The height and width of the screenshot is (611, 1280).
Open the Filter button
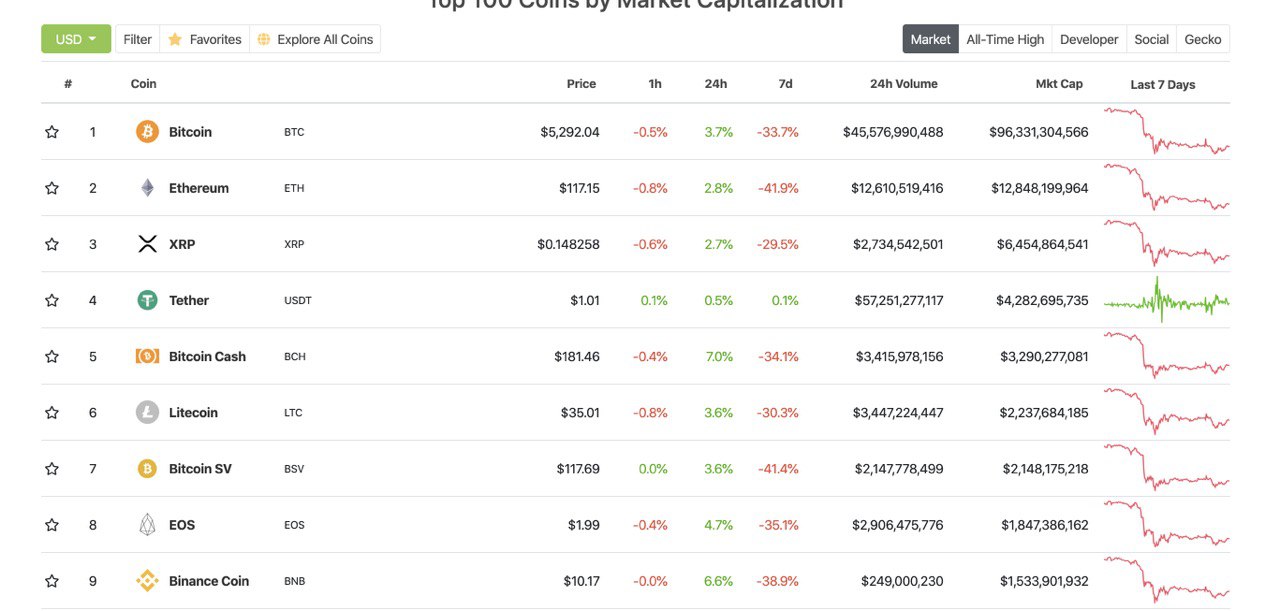coord(137,39)
